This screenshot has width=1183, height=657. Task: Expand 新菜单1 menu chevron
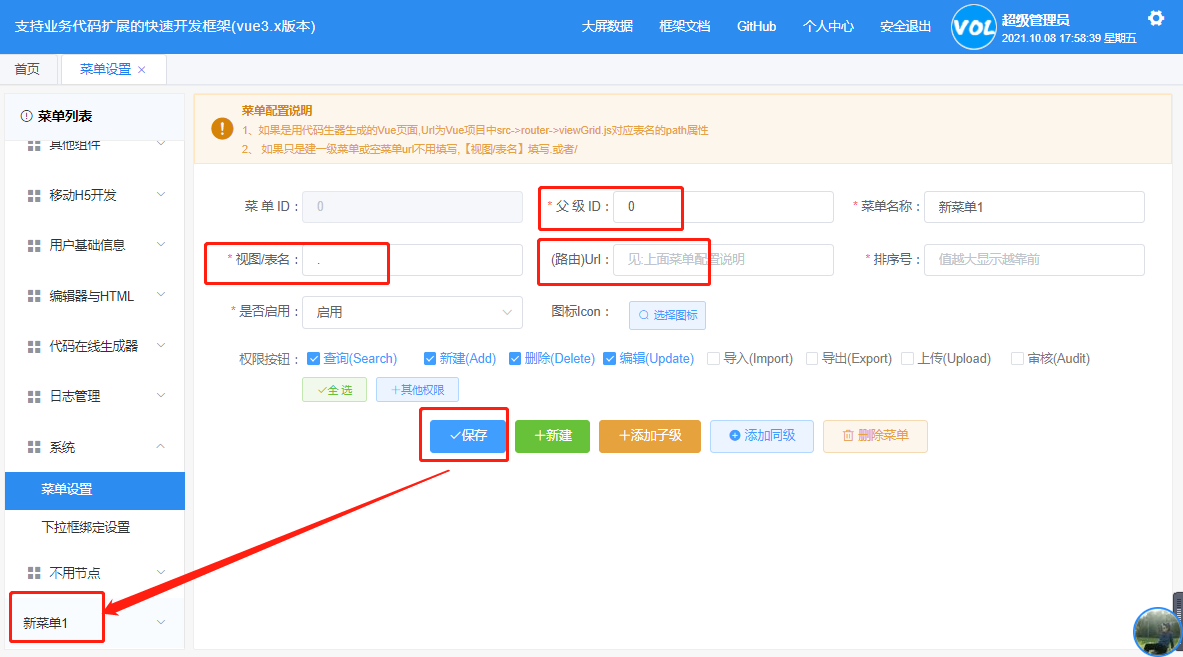tap(161, 622)
